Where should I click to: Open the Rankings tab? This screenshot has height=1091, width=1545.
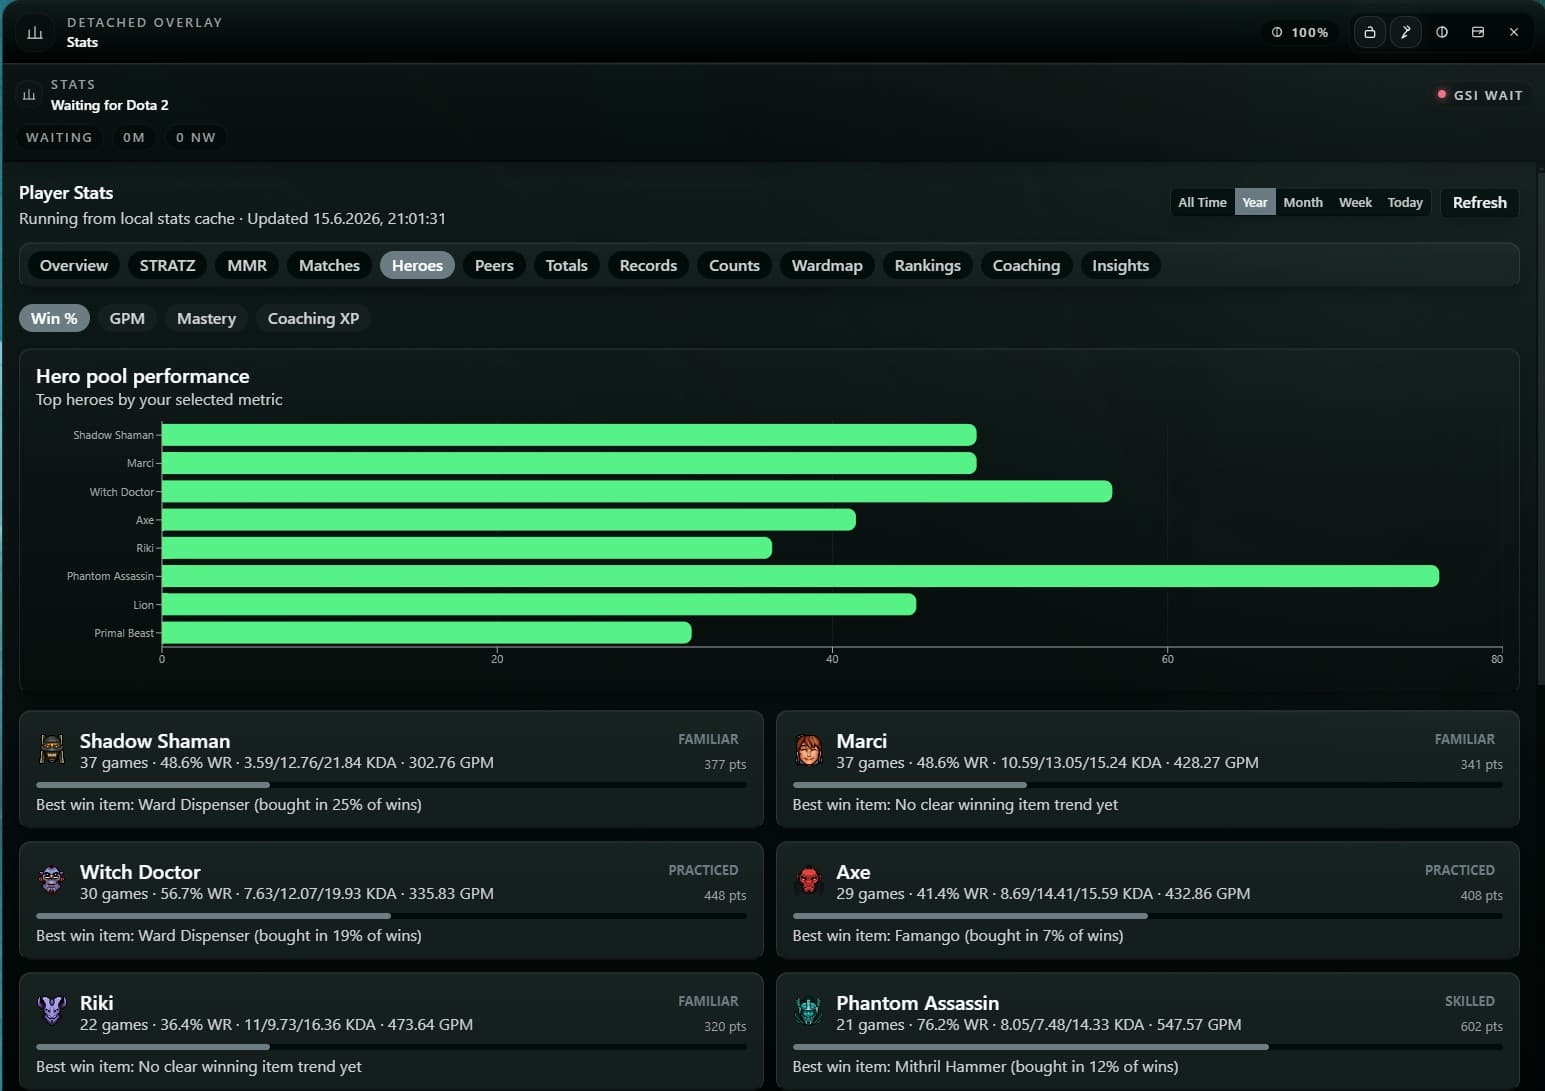coord(927,265)
